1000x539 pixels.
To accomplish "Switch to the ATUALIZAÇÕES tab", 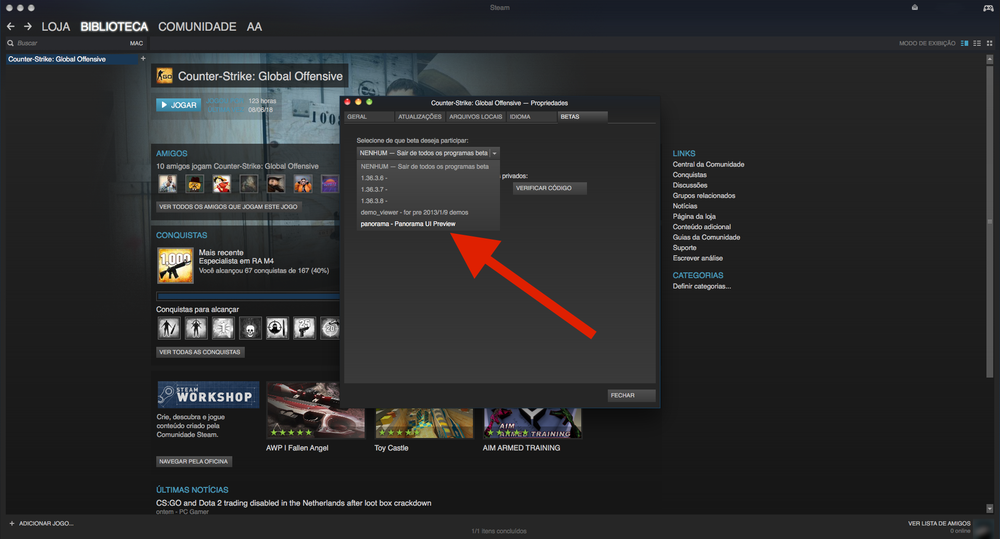I will (x=420, y=117).
